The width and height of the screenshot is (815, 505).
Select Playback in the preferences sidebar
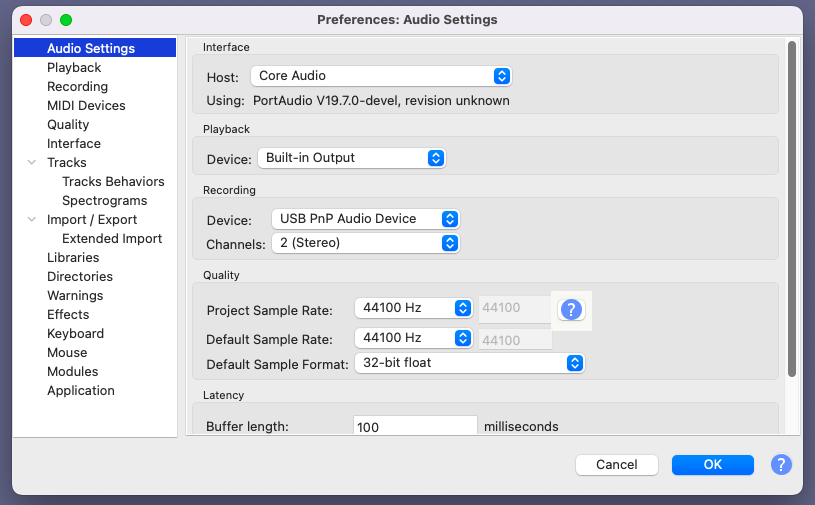click(x=74, y=68)
